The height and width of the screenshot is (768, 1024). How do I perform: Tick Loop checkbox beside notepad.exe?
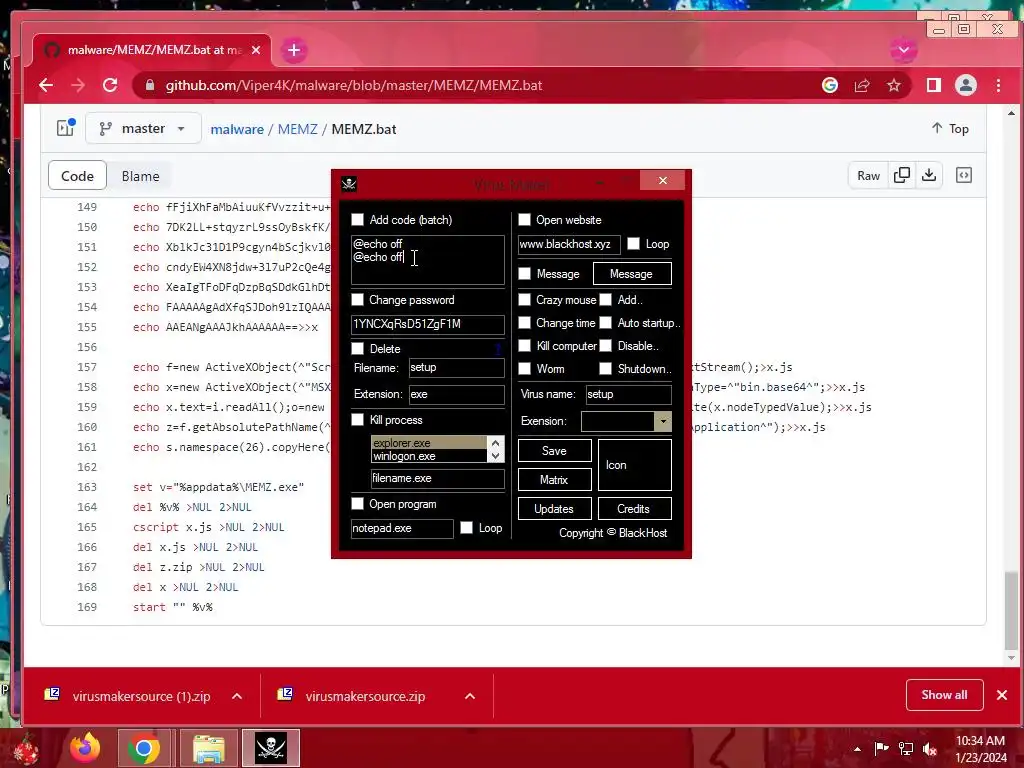[466, 528]
